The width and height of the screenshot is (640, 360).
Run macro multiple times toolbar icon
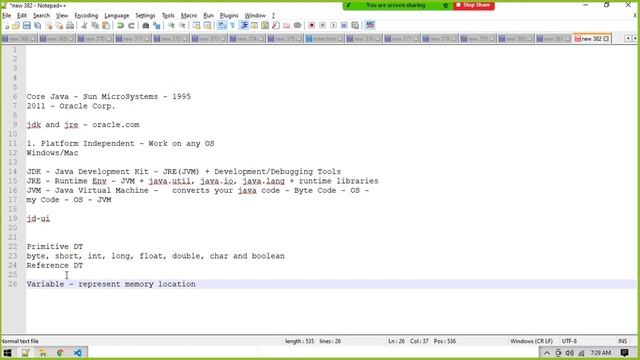pos(344,25)
